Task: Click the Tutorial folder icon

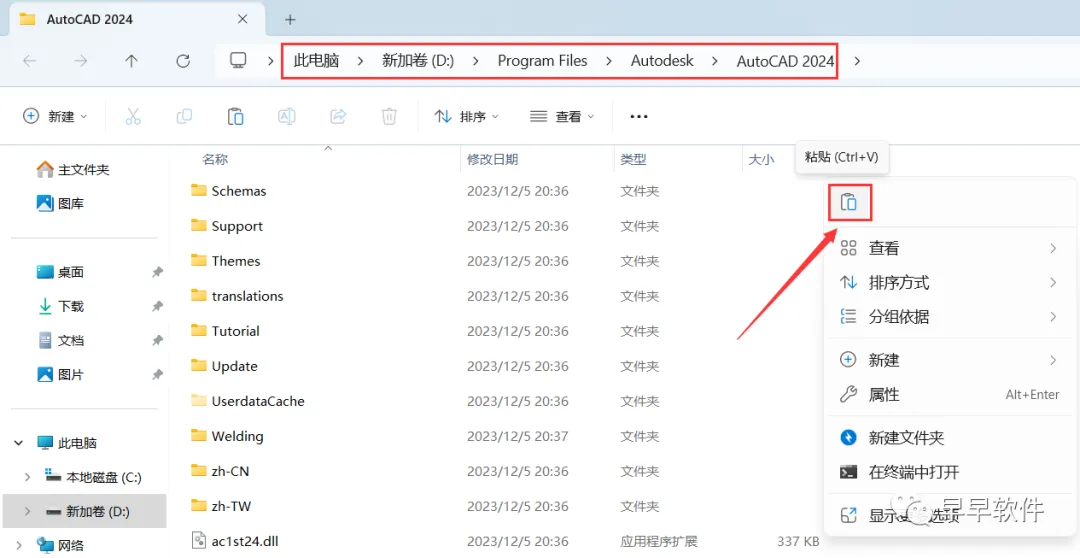Action: [x=199, y=331]
